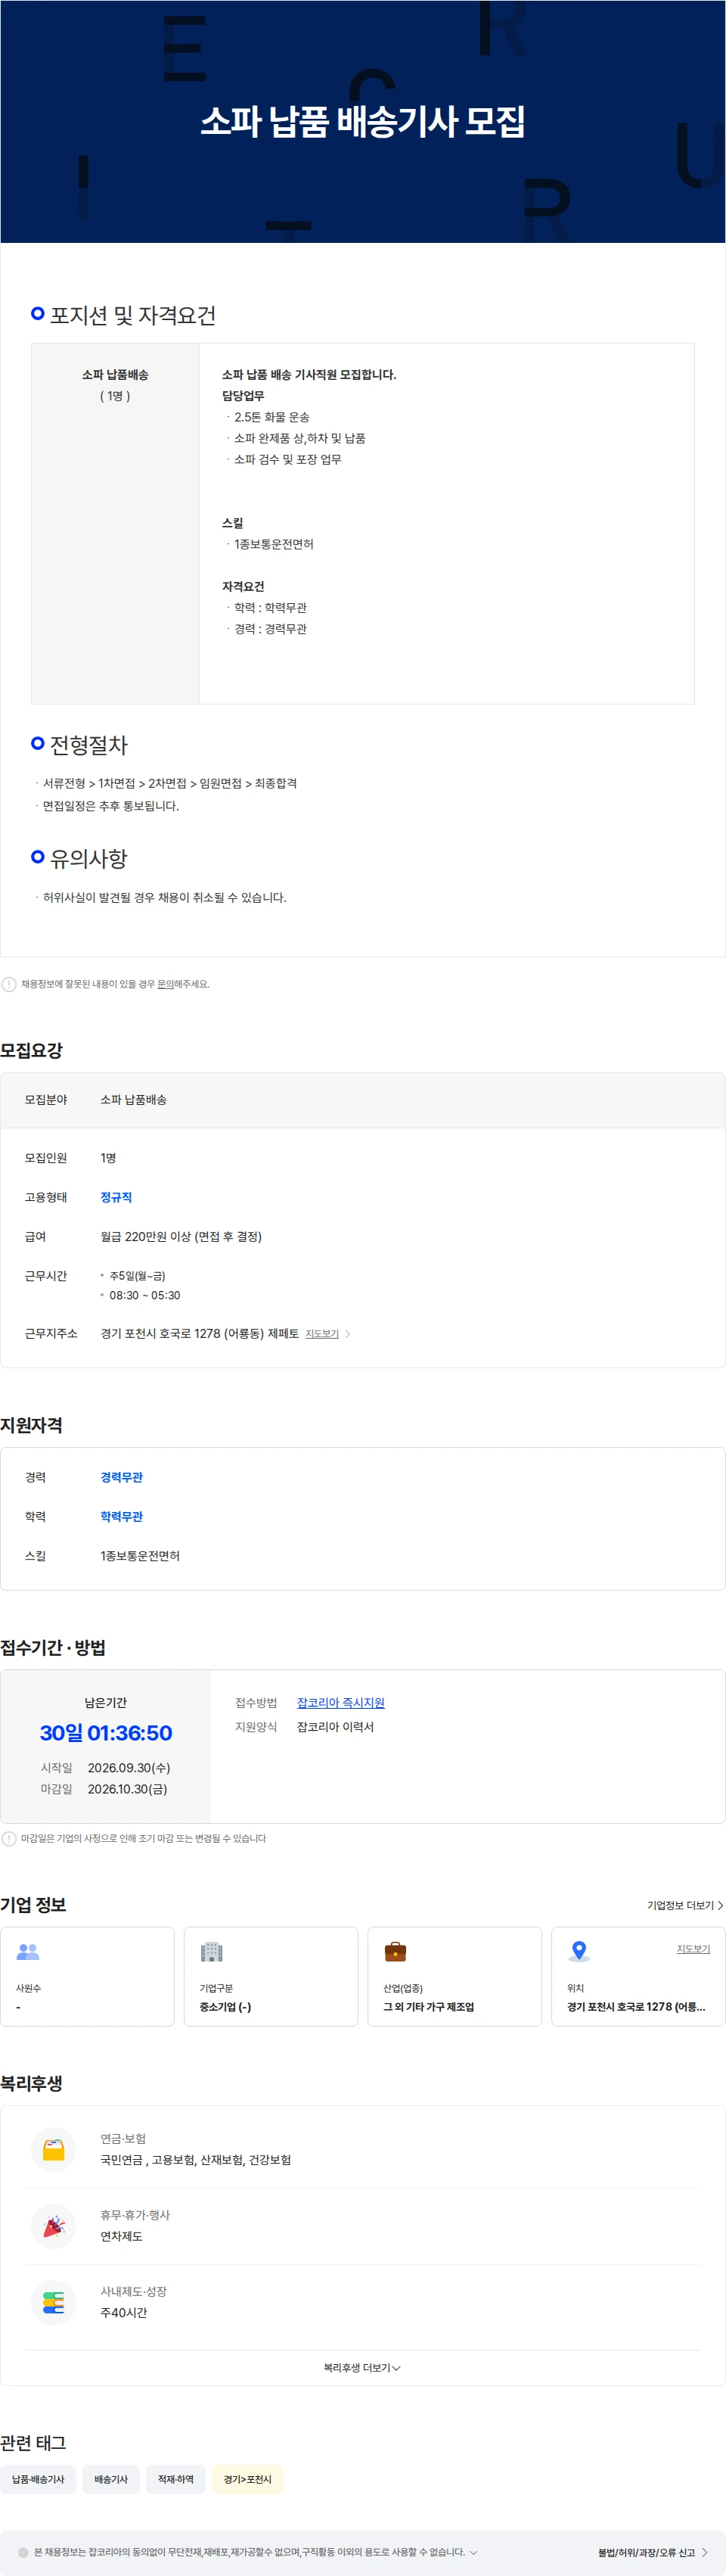Screen dimensions: 726x2576
Task: Click the 마감일 2026.10.30(금) date
Action: pos(127,1789)
